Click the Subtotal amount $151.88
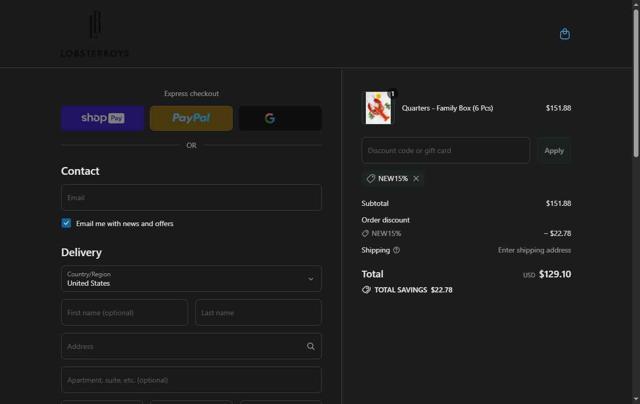Viewport: 640px width, 404px height. (x=558, y=203)
